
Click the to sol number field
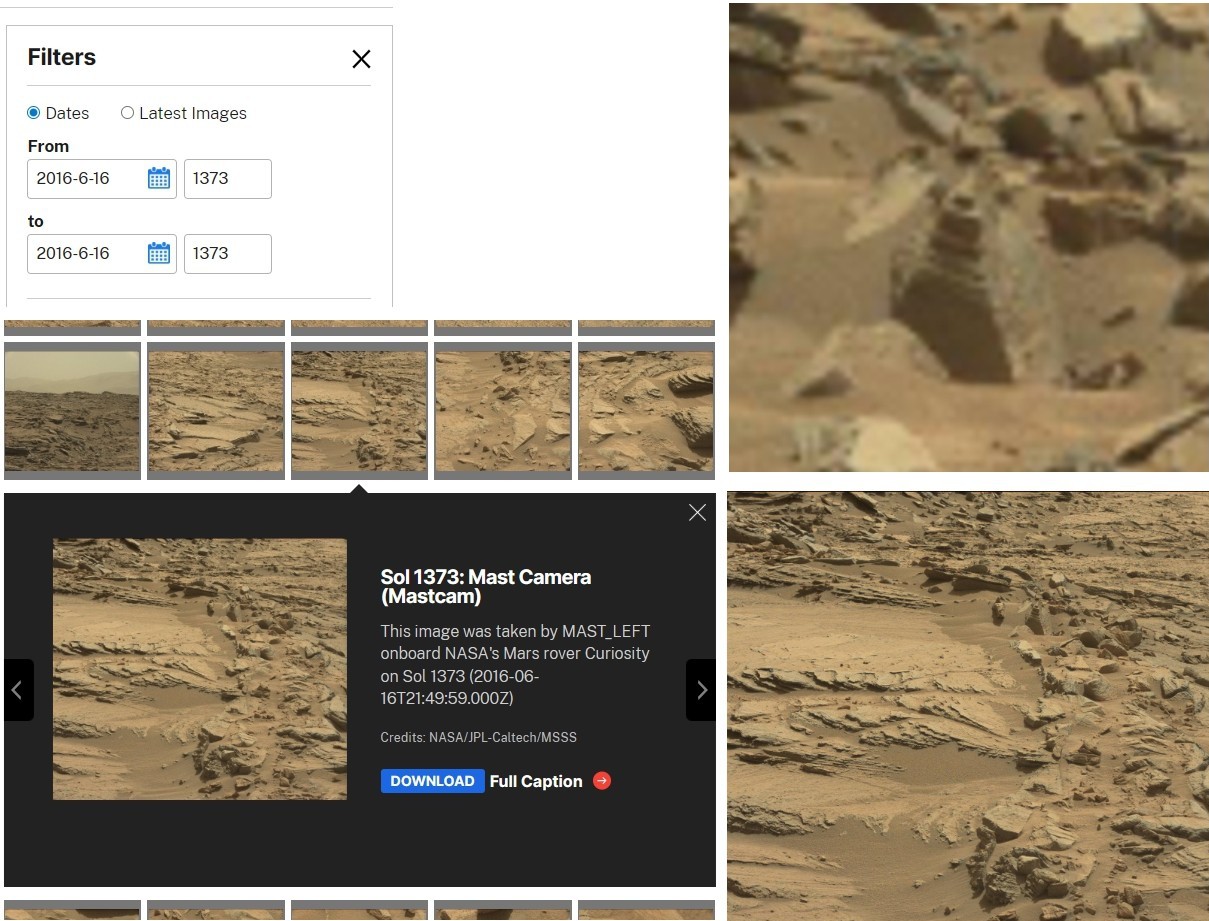tap(227, 254)
